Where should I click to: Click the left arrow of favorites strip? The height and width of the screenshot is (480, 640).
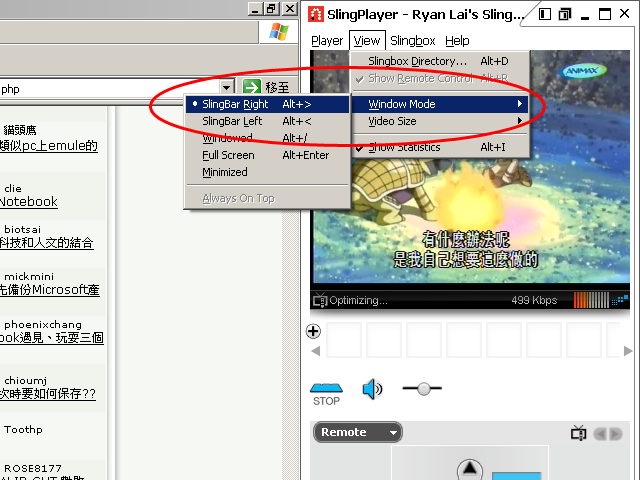click(x=316, y=351)
